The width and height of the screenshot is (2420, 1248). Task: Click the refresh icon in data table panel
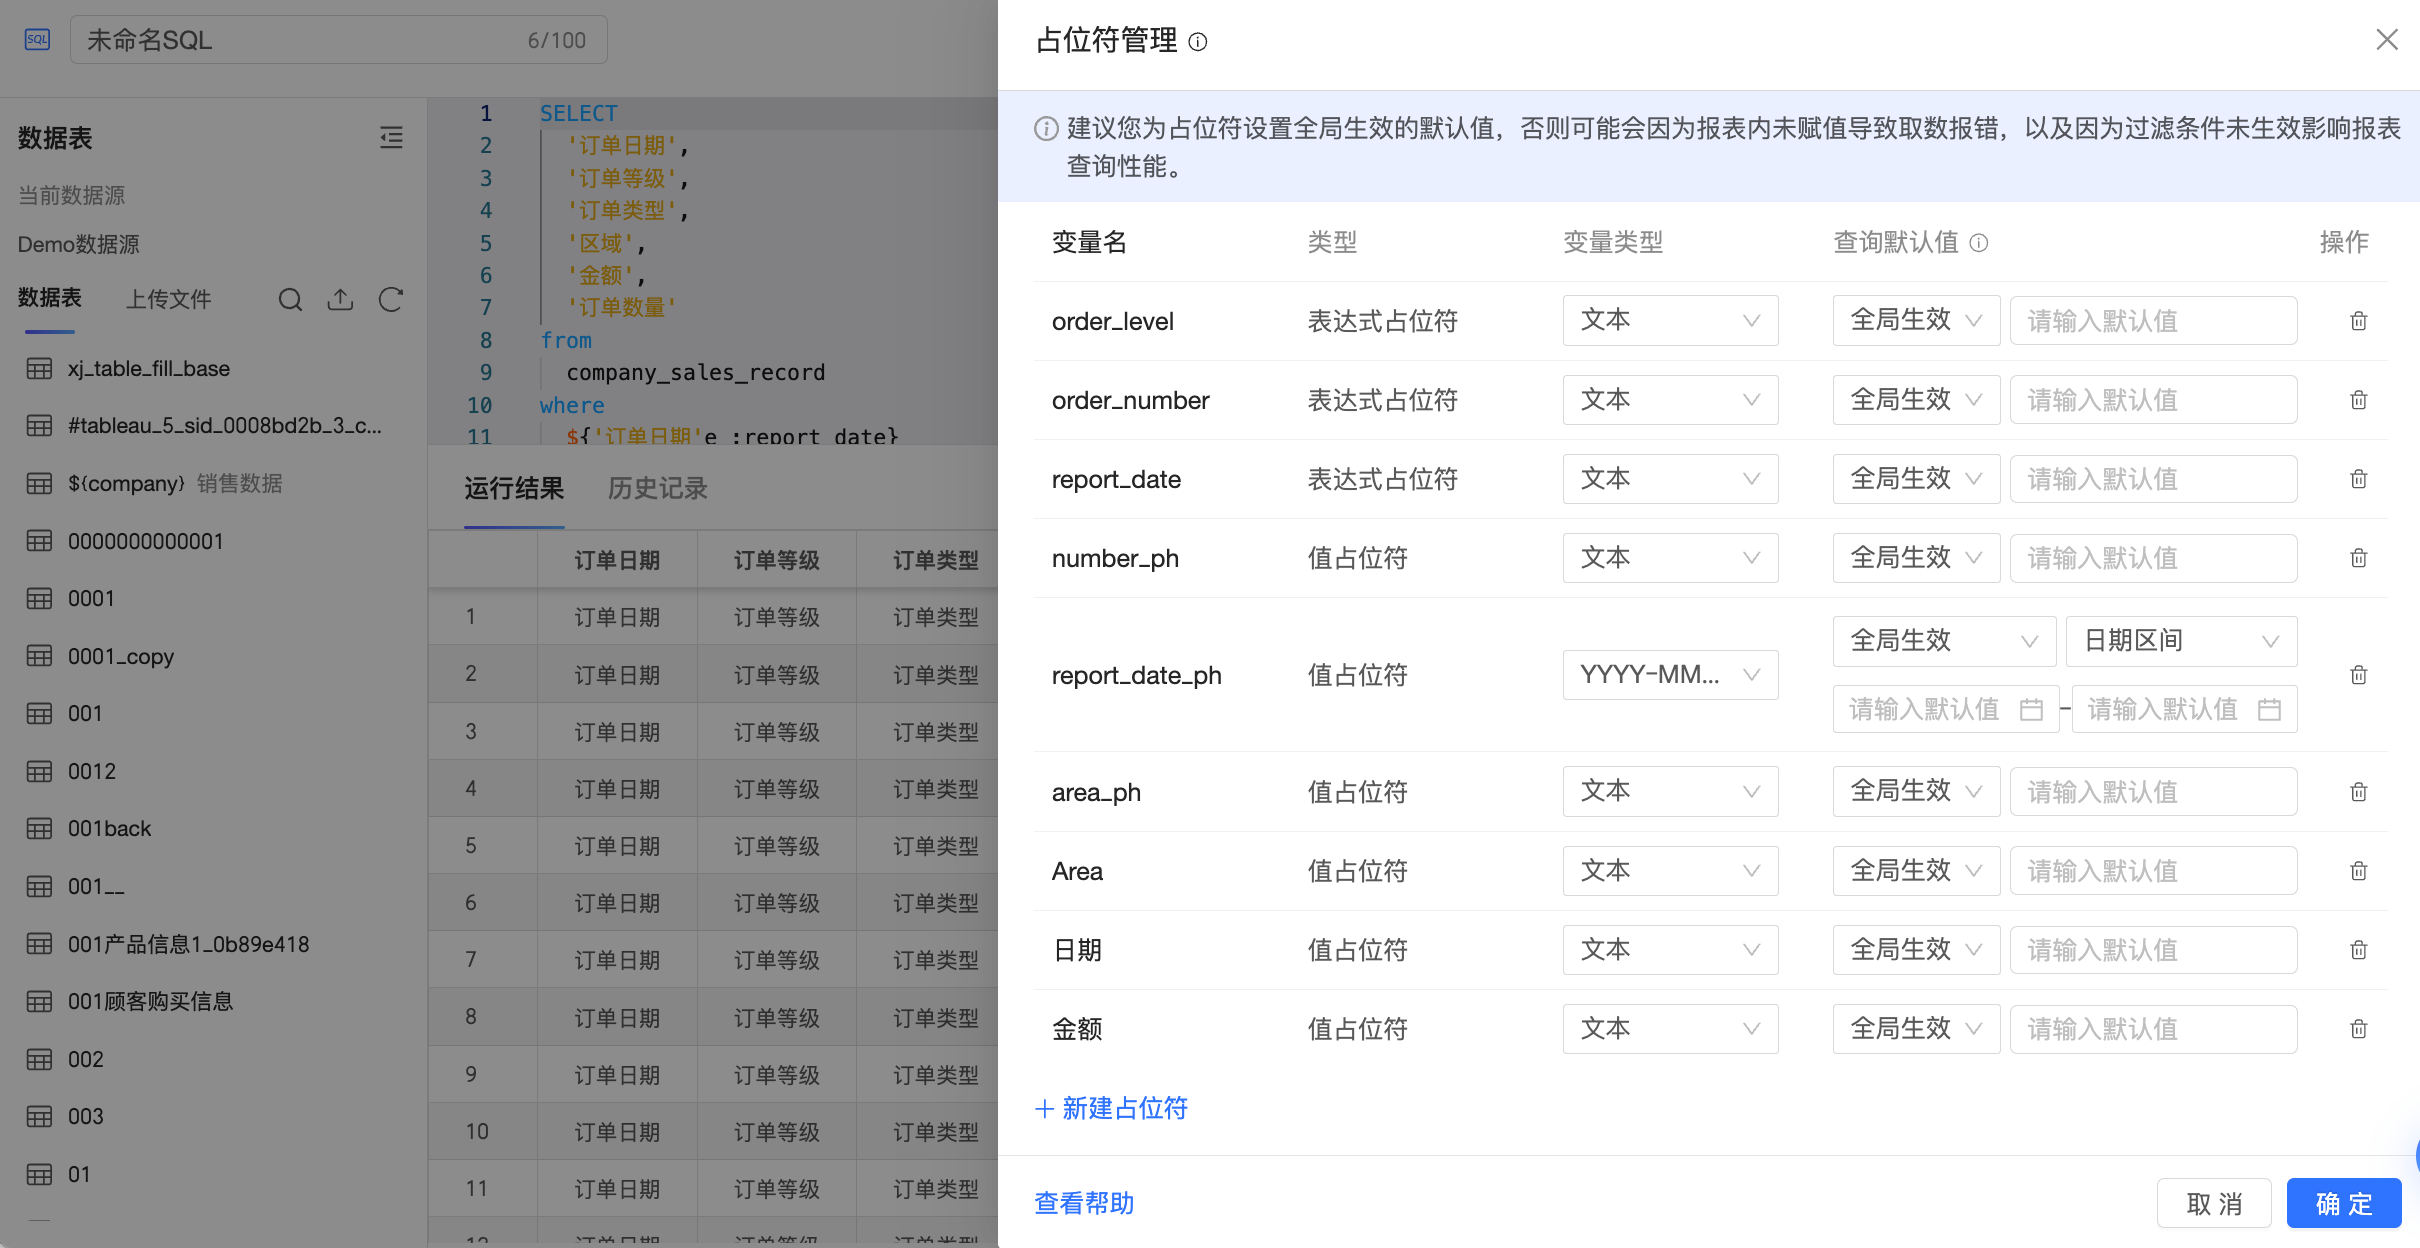[x=391, y=299]
